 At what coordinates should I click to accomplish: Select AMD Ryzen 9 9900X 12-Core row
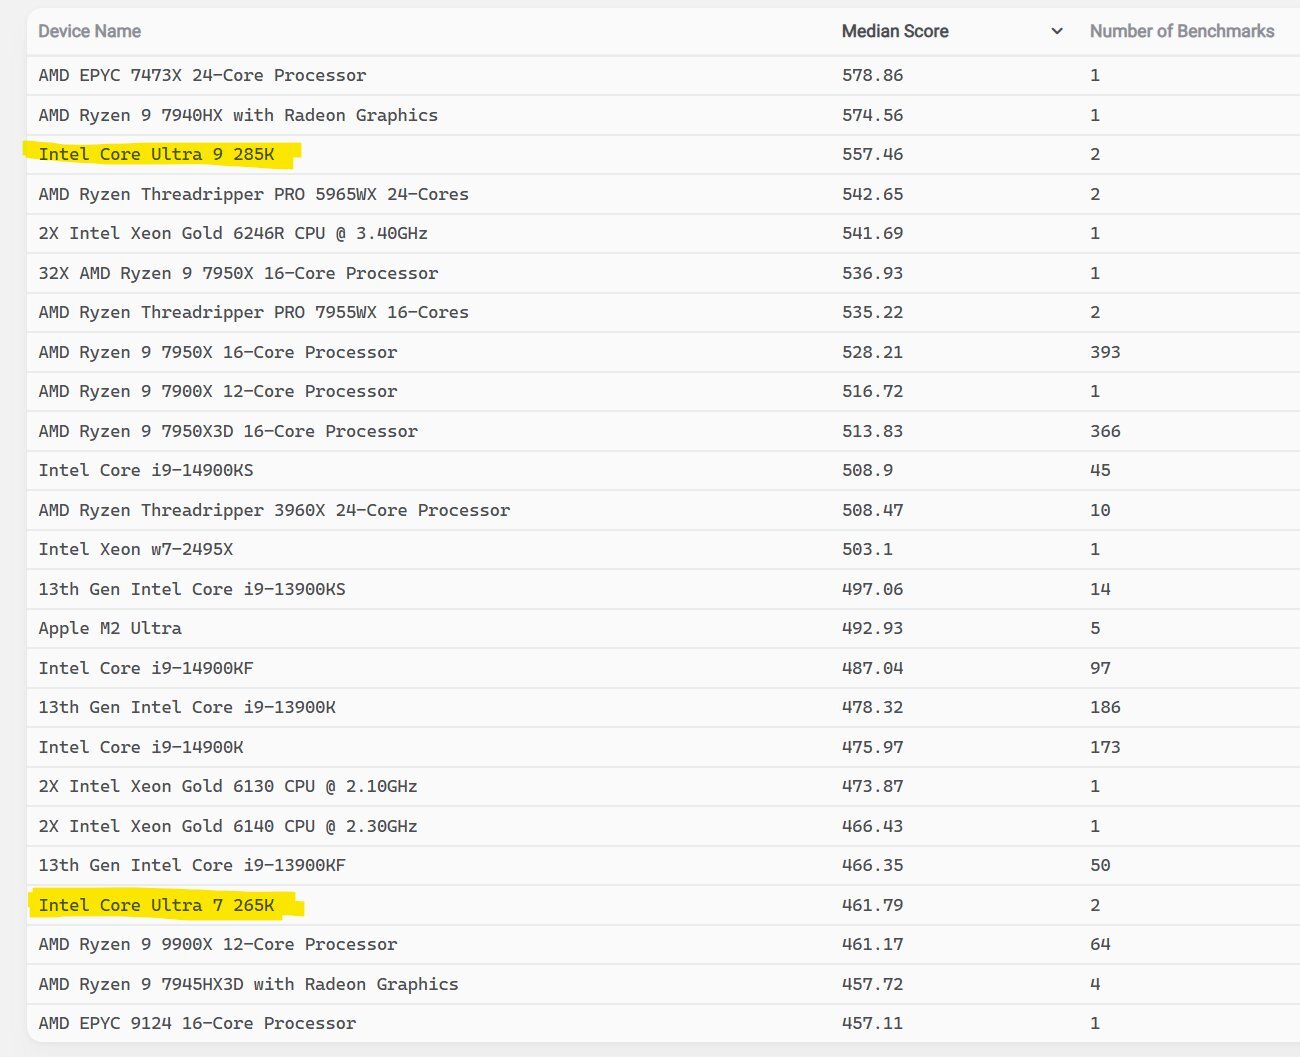click(x=217, y=944)
